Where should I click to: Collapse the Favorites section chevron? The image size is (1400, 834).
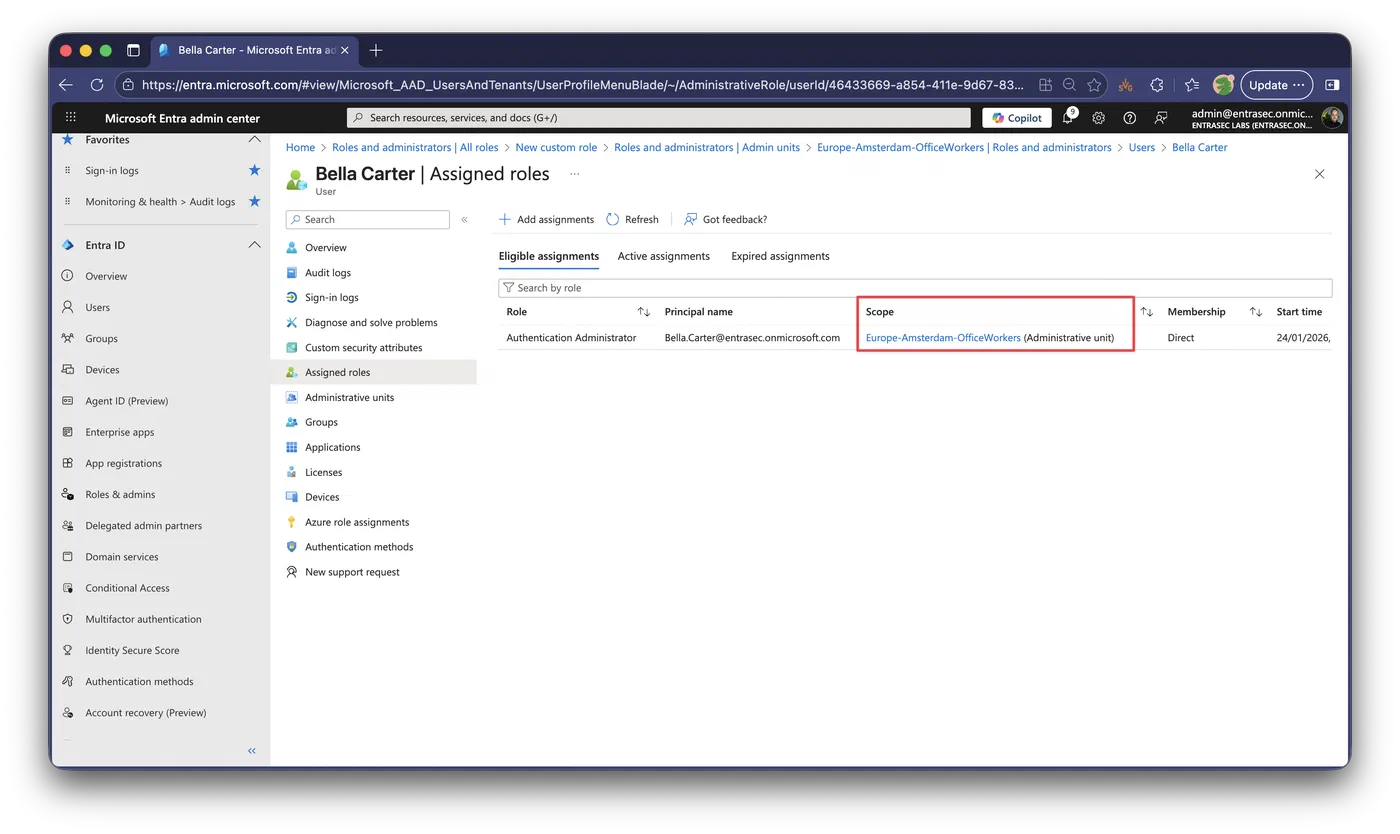click(254, 139)
